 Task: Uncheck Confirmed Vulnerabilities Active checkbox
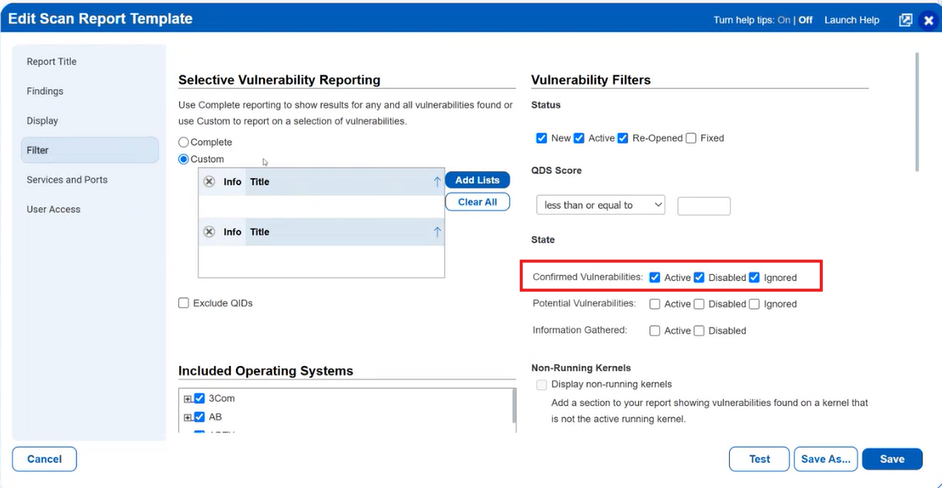coord(655,278)
